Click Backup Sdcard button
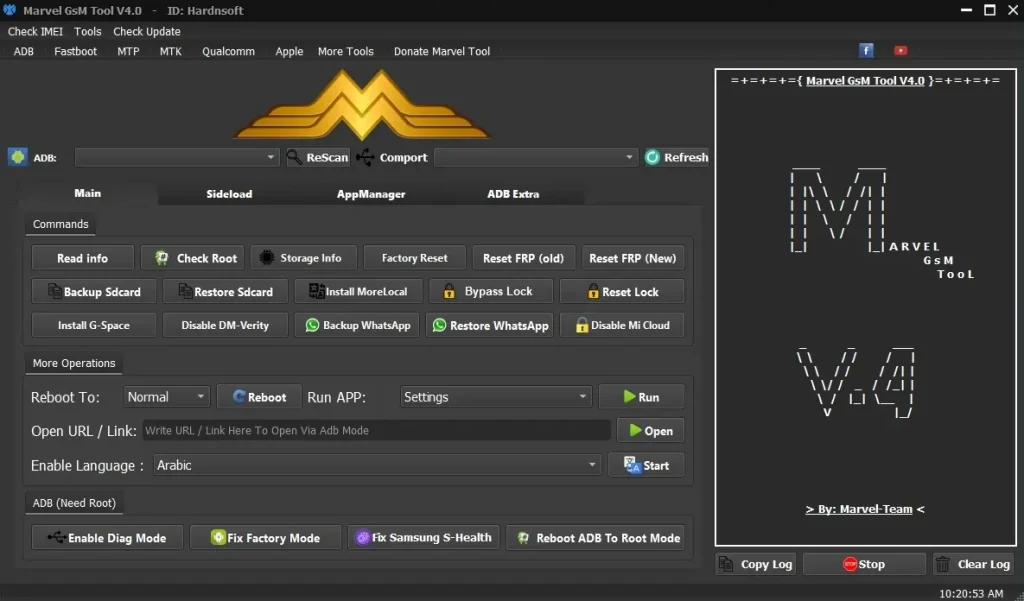The width and height of the screenshot is (1024, 601). pos(94,291)
